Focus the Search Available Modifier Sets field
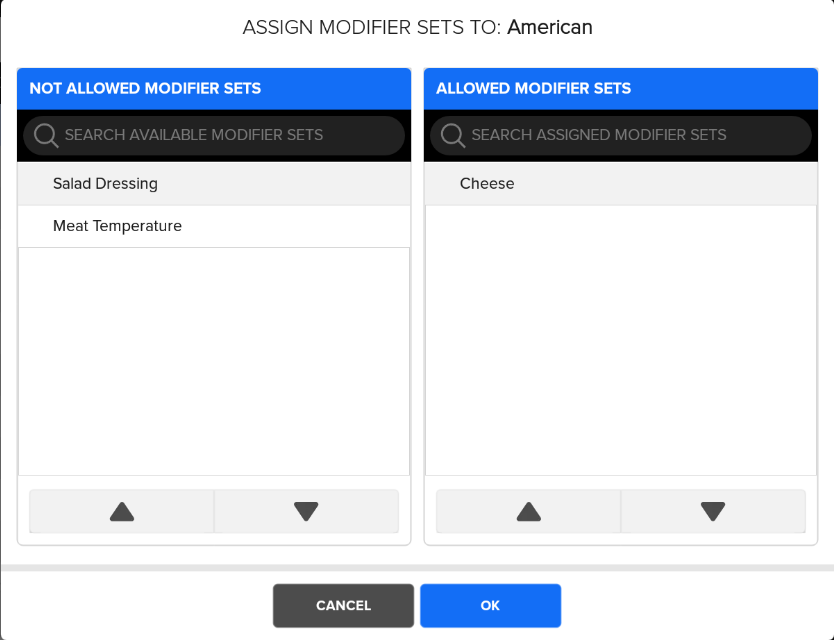The width and height of the screenshot is (834, 640). tap(230, 135)
